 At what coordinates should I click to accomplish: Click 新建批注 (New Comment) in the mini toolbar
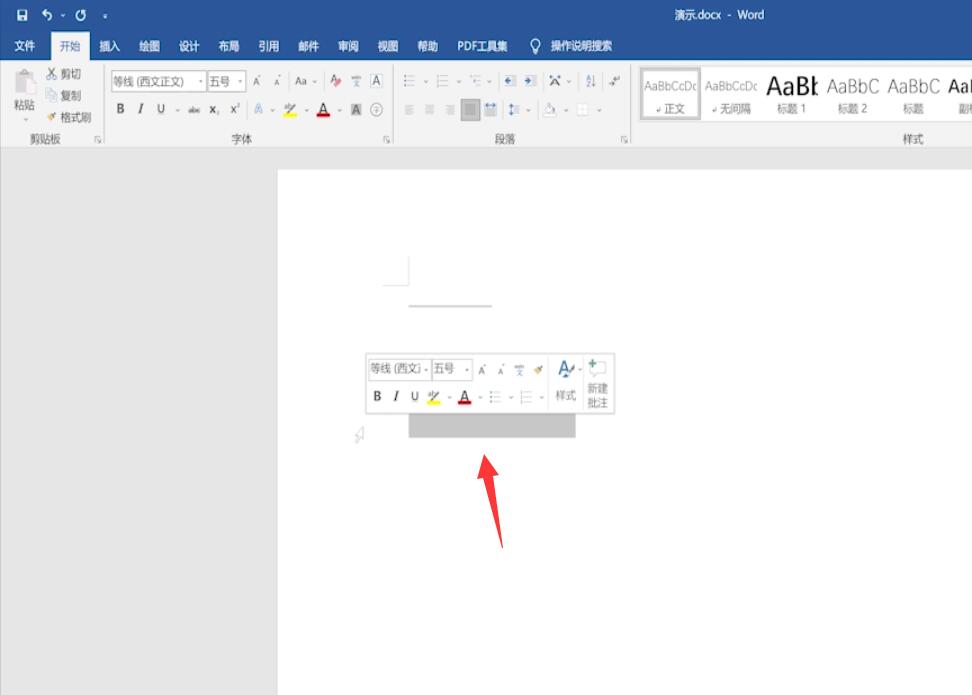click(x=597, y=383)
